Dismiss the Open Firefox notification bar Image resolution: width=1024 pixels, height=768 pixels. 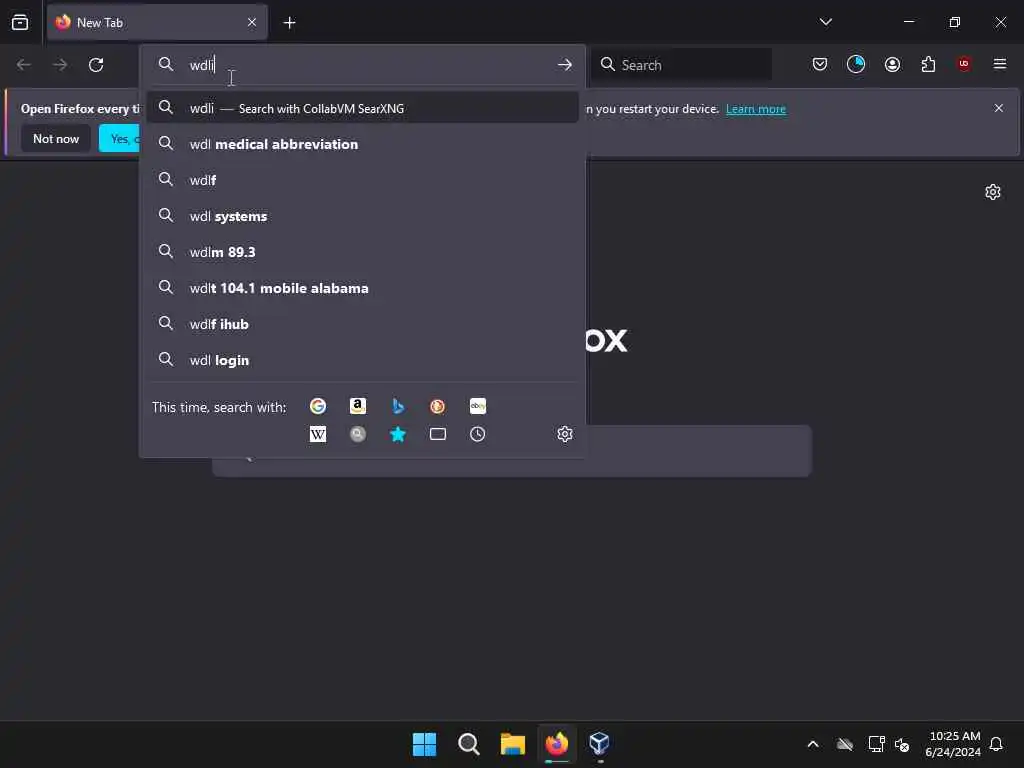pyautogui.click(x=999, y=108)
